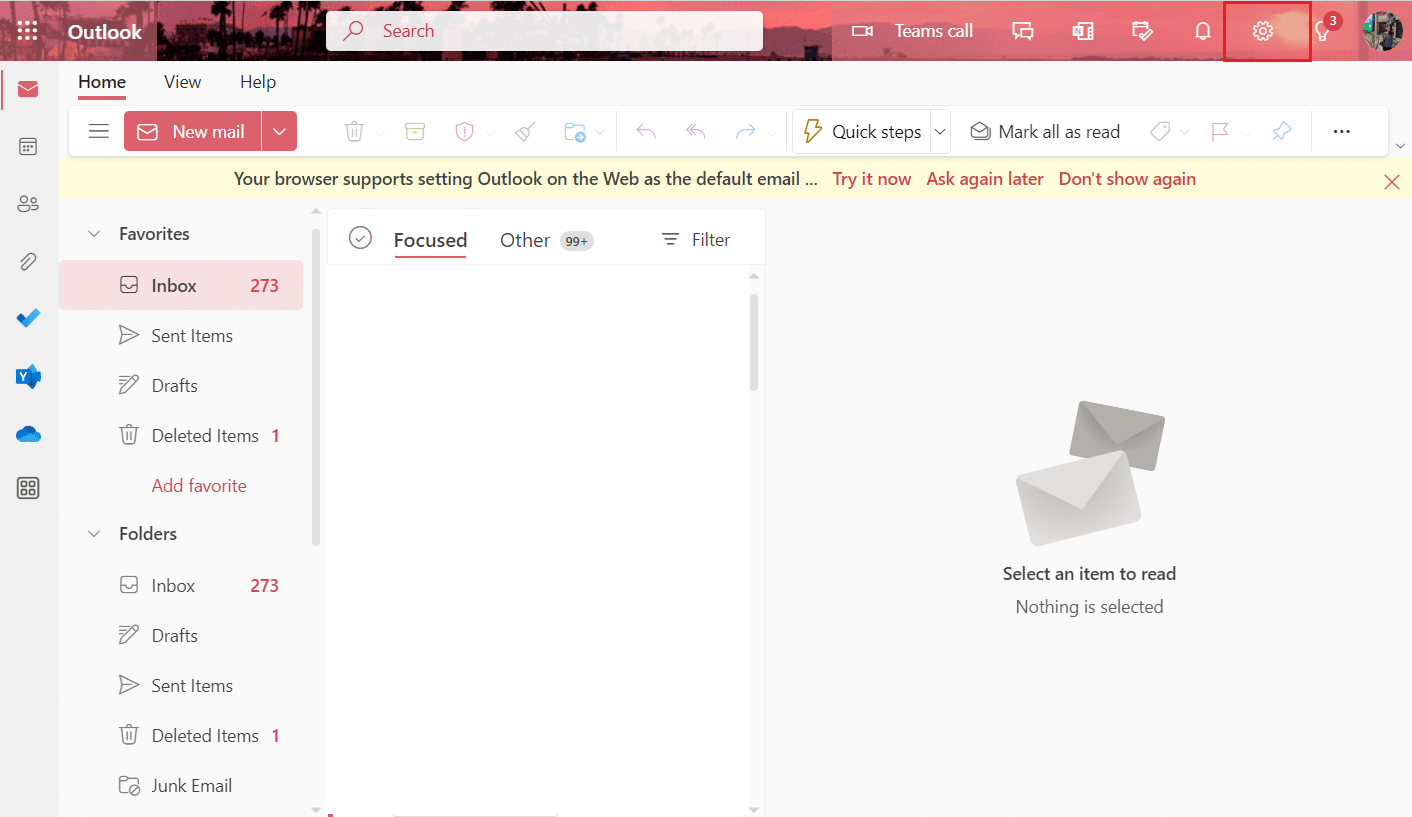Expand the New mail dropdown arrow
The width and height of the screenshot is (1412, 817).
[280, 131]
